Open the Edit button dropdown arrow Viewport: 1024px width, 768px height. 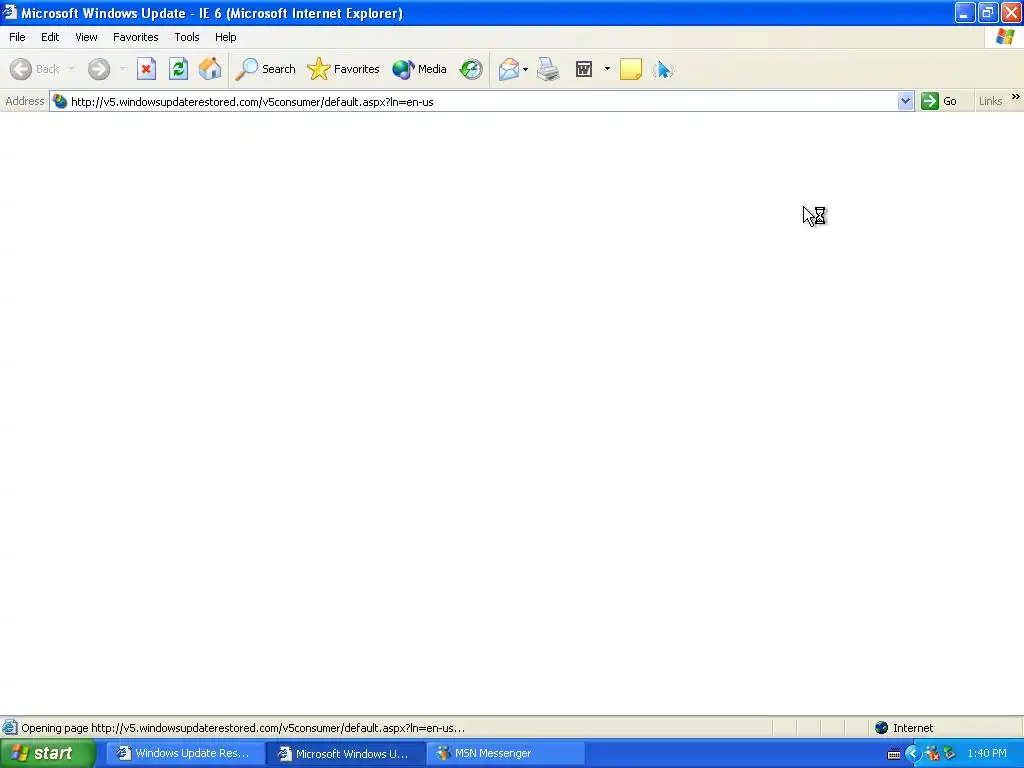pyautogui.click(x=607, y=69)
